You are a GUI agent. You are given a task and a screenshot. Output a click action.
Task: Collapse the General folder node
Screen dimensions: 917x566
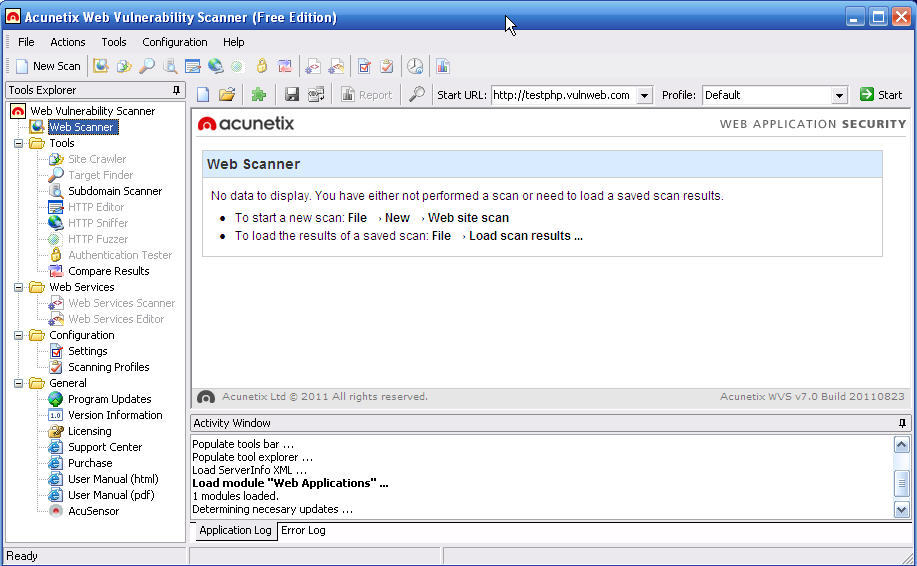point(19,383)
